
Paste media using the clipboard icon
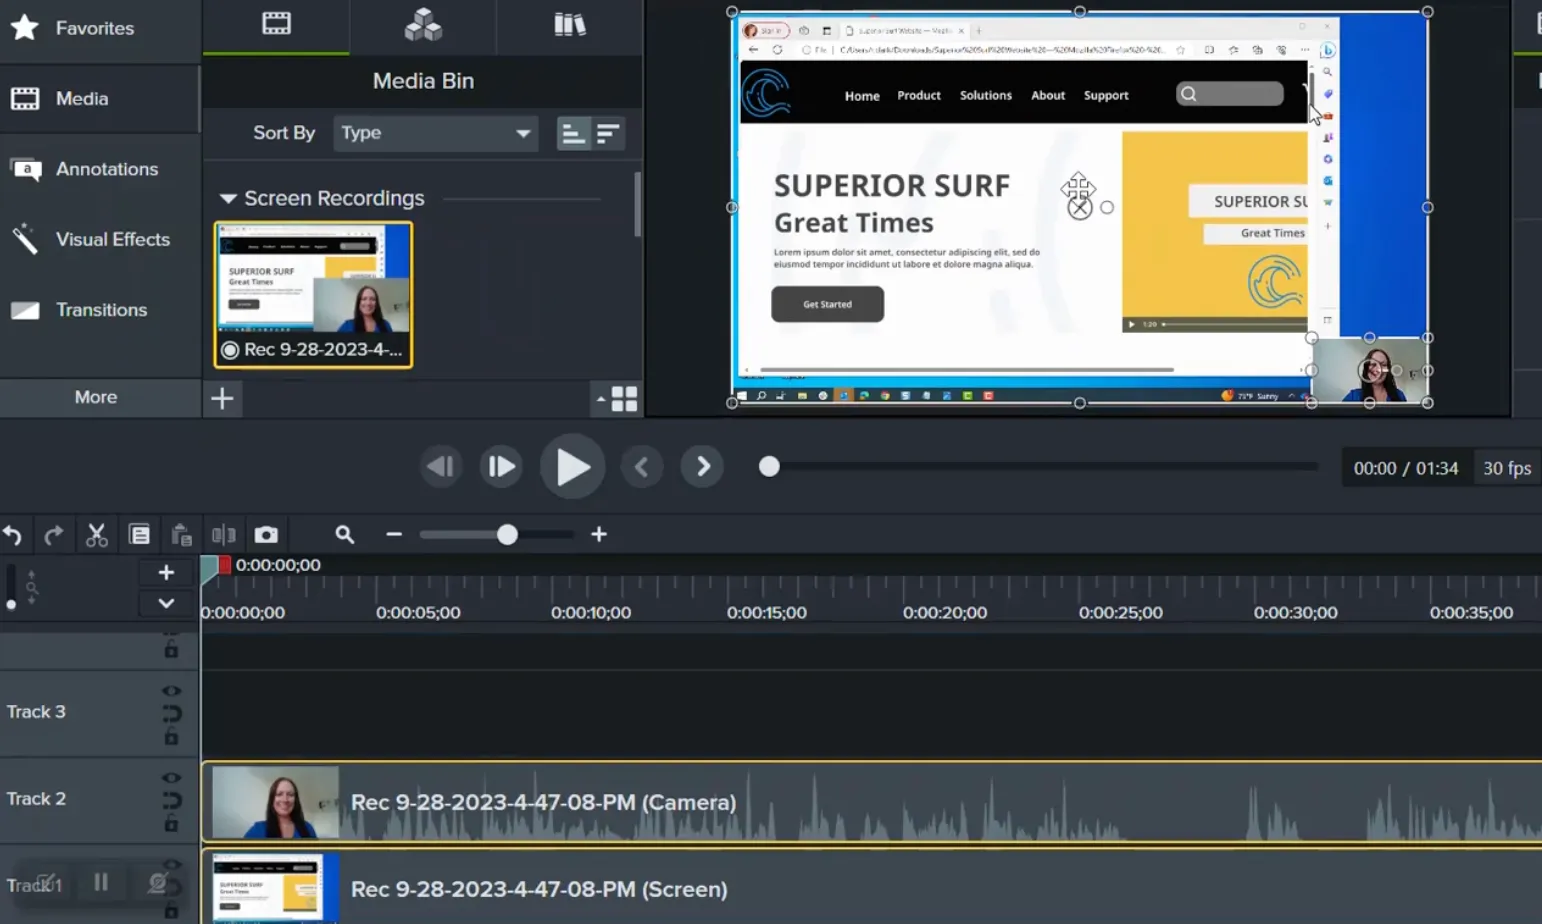pyautogui.click(x=181, y=535)
